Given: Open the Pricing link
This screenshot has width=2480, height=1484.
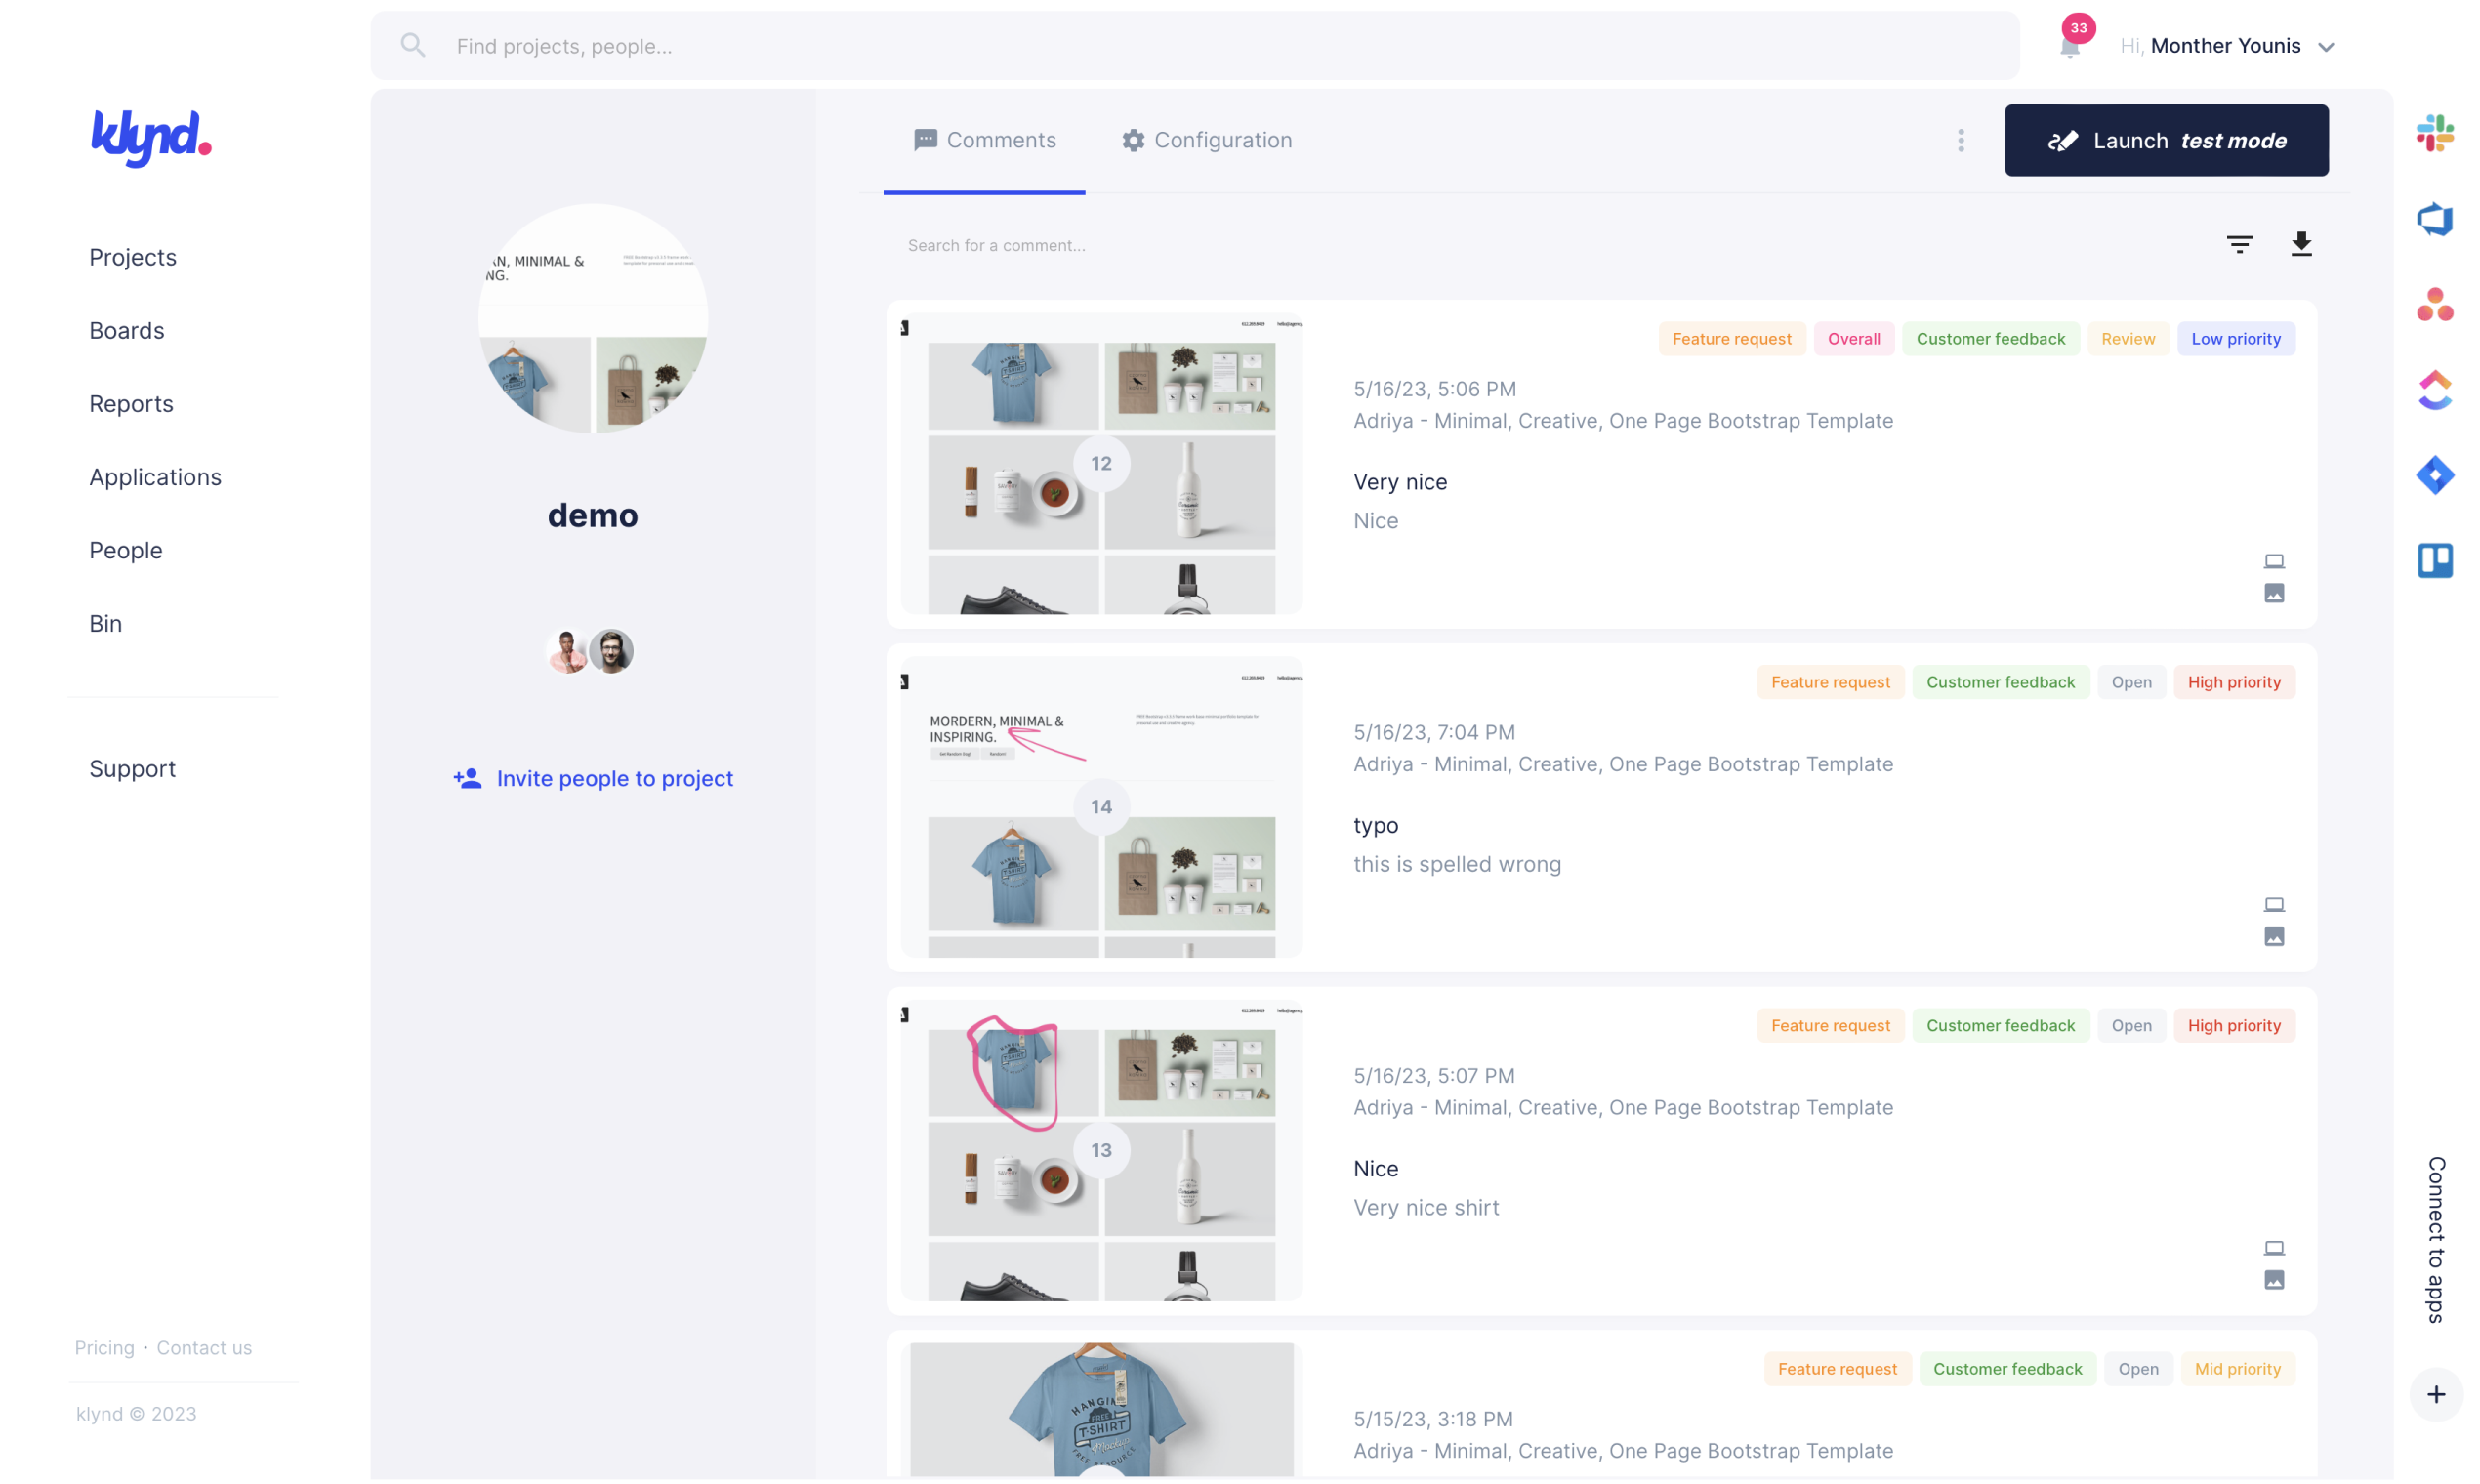Looking at the screenshot, I should [104, 1347].
